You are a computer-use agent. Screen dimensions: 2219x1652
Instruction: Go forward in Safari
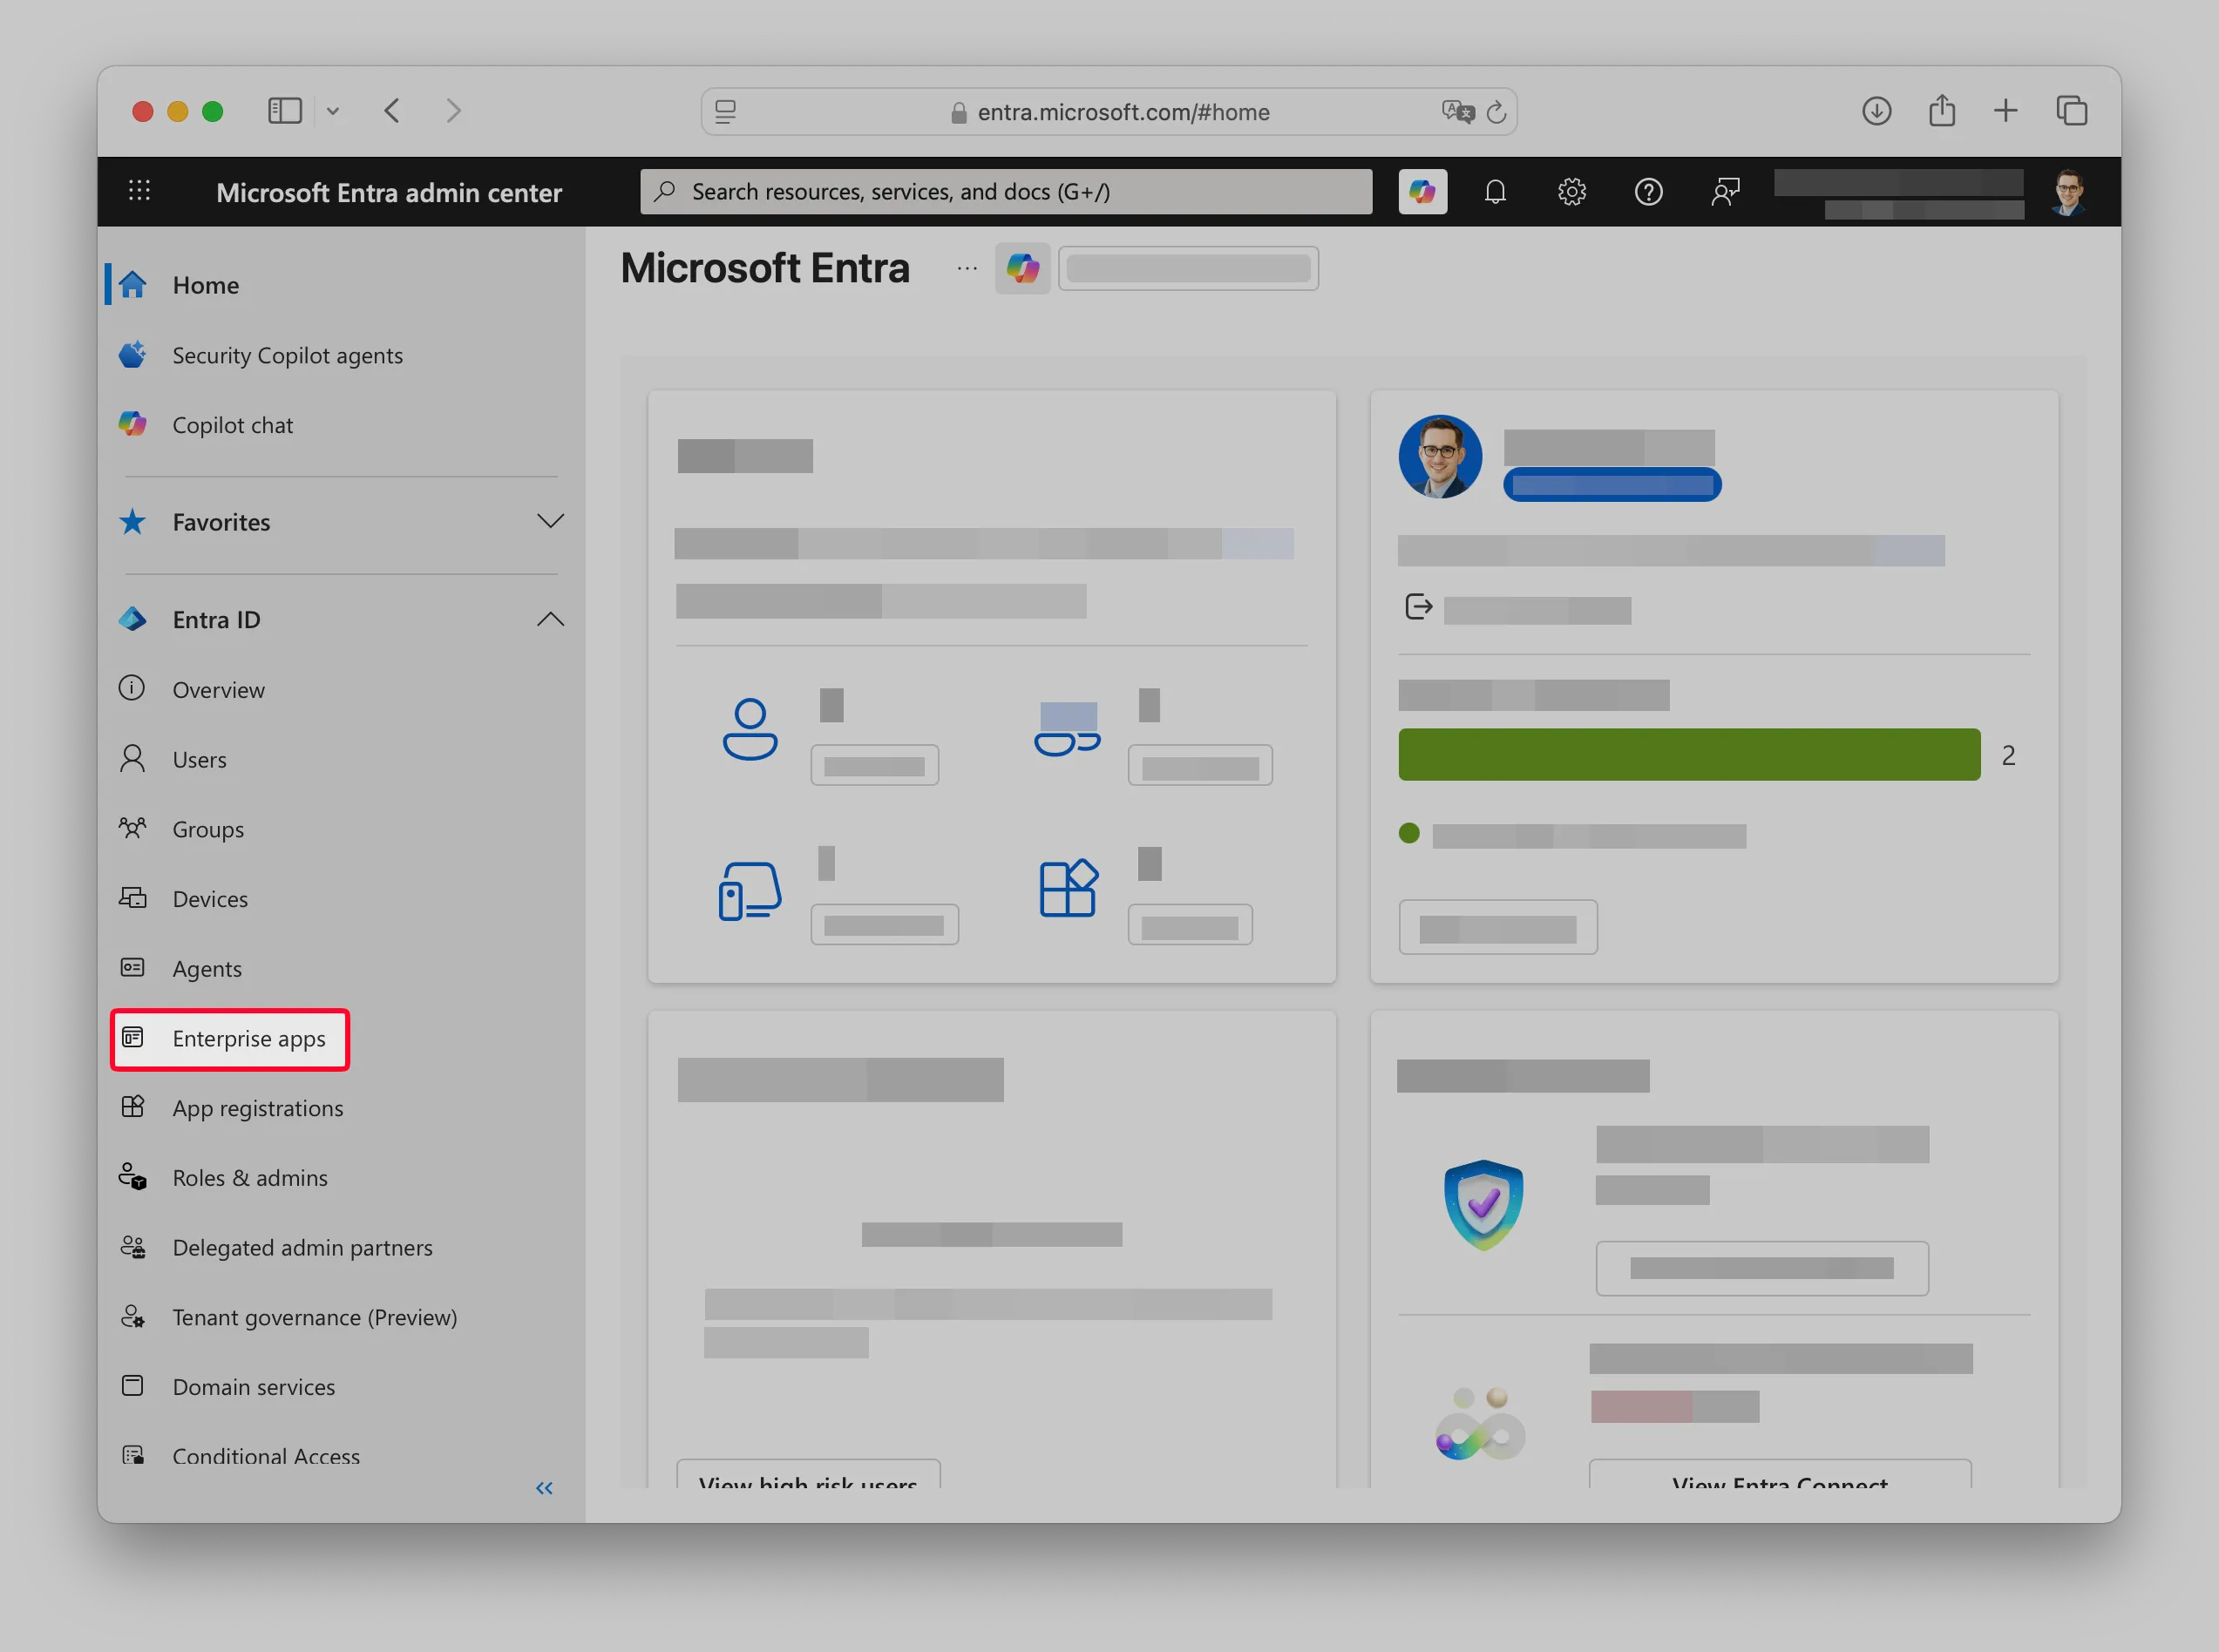[x=453, y=110]
